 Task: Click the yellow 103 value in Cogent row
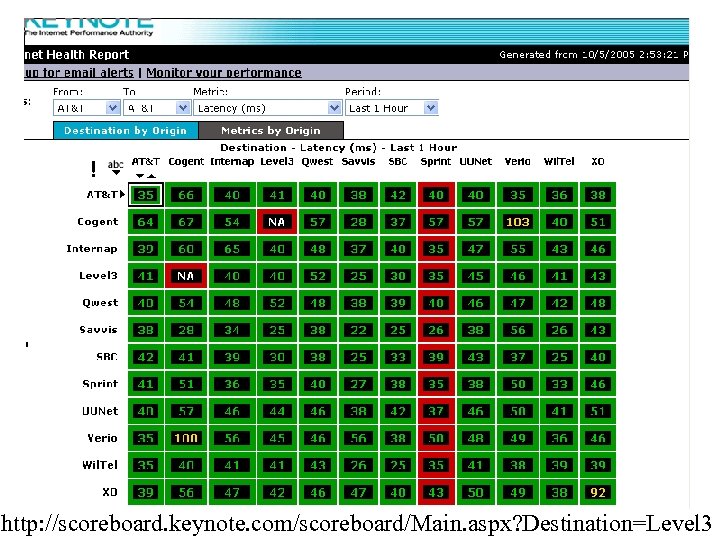[518, 222]
